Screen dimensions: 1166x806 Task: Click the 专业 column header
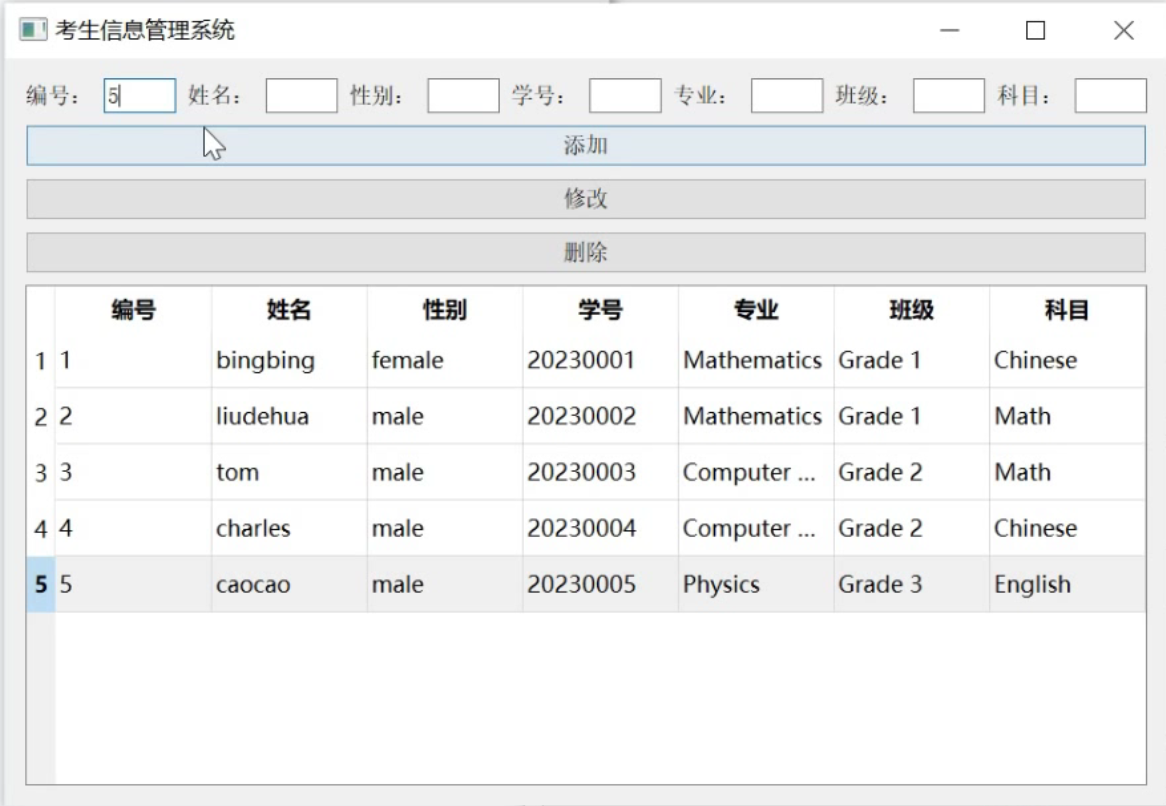pyautogui.click(x=756, y=309)
